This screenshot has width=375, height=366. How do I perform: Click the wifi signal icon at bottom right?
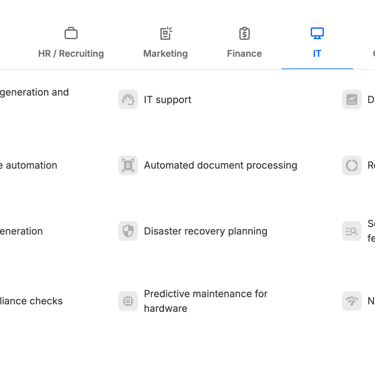(x=352, y=301)
